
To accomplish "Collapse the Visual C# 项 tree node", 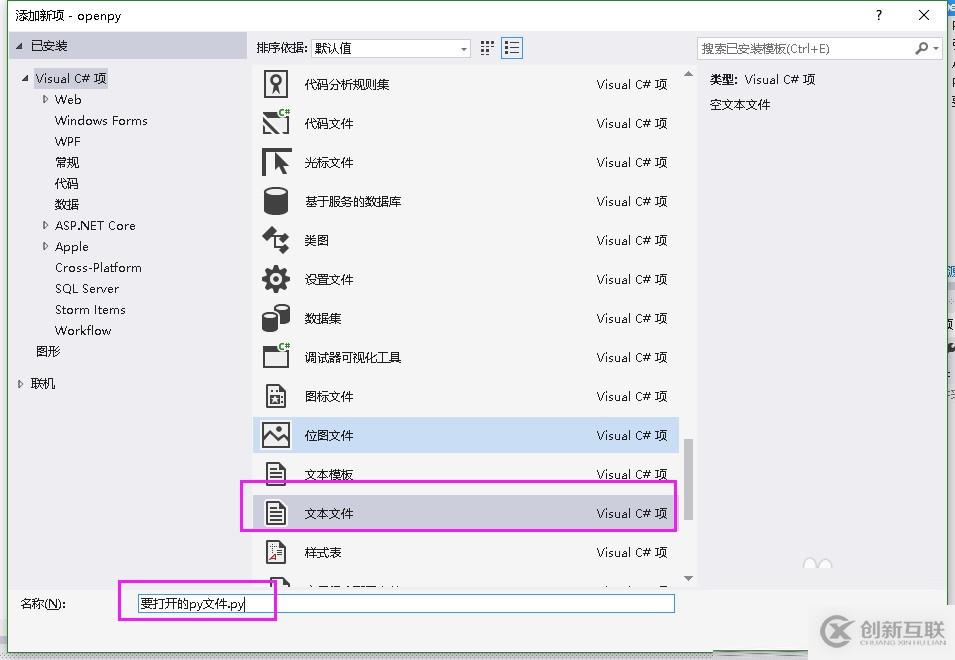I will point(24,77).
